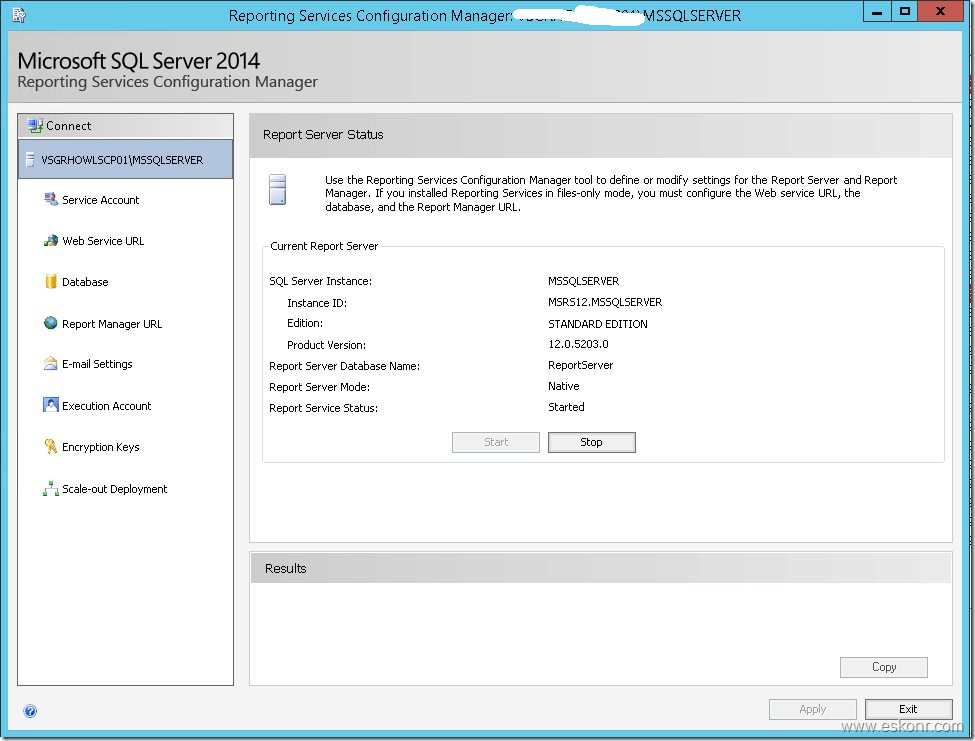Click the Report Manager URL globe icon
The width and height of the screenshot is (975, 741).
[x=50, y=323]
